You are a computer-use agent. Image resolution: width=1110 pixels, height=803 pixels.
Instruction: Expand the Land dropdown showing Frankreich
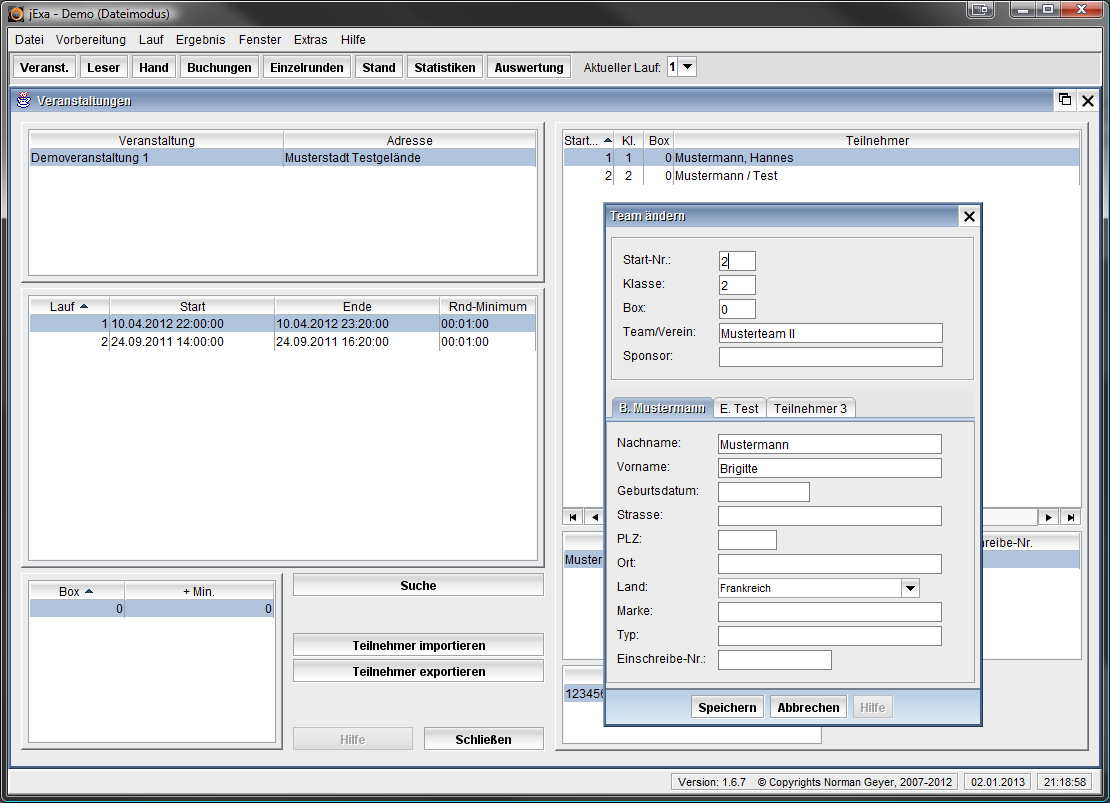click(x=910, y=588)
